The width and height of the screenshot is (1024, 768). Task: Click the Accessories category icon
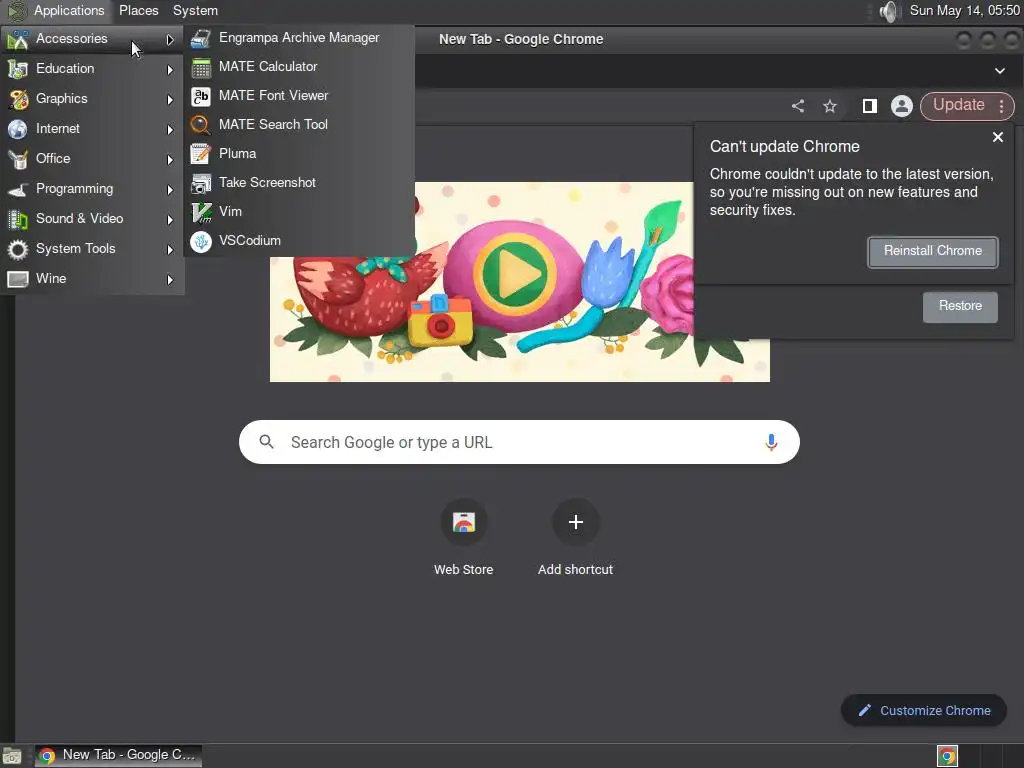coord(18,39)
